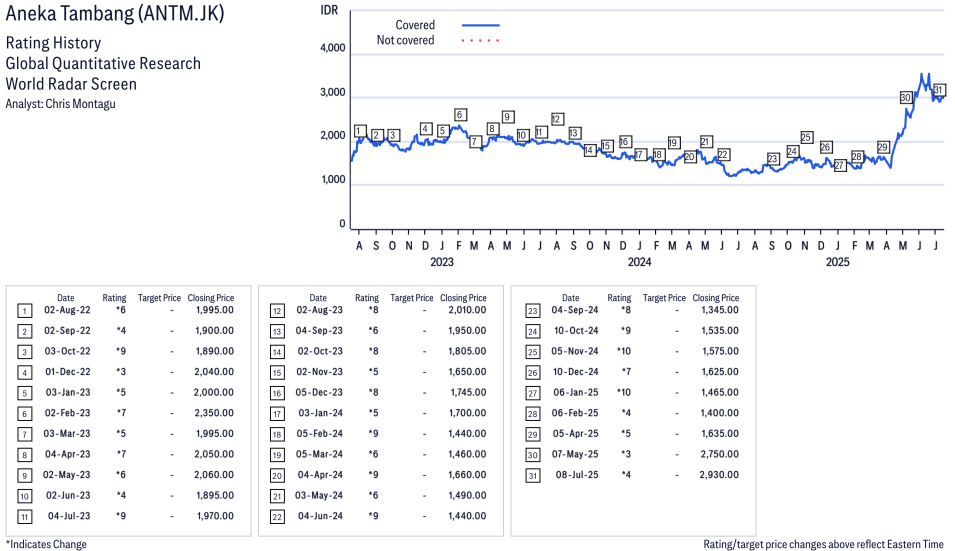
Task: Click the Closing Price header in second table
Action: [x=463, y=298]
